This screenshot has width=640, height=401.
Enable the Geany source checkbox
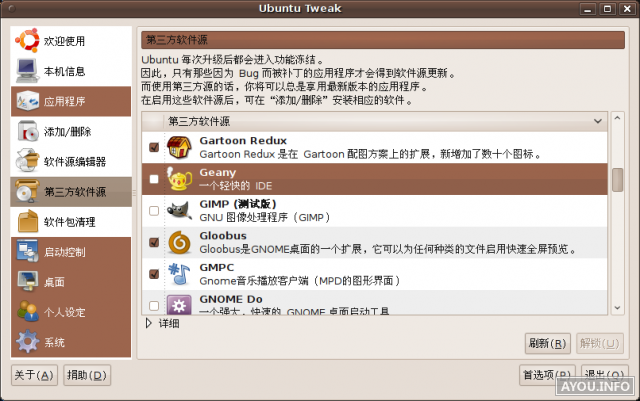tap(154, 179)
